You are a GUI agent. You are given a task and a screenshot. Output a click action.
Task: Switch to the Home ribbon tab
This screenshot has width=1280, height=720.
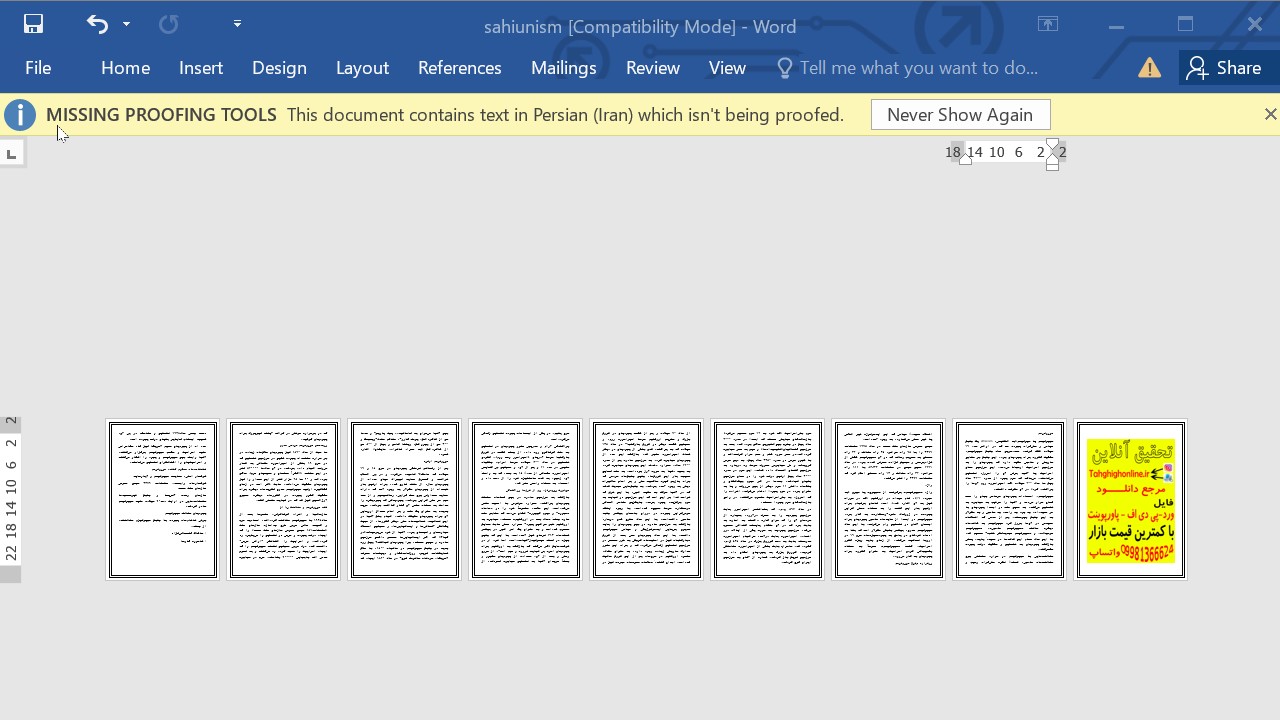tap(125, 68)
